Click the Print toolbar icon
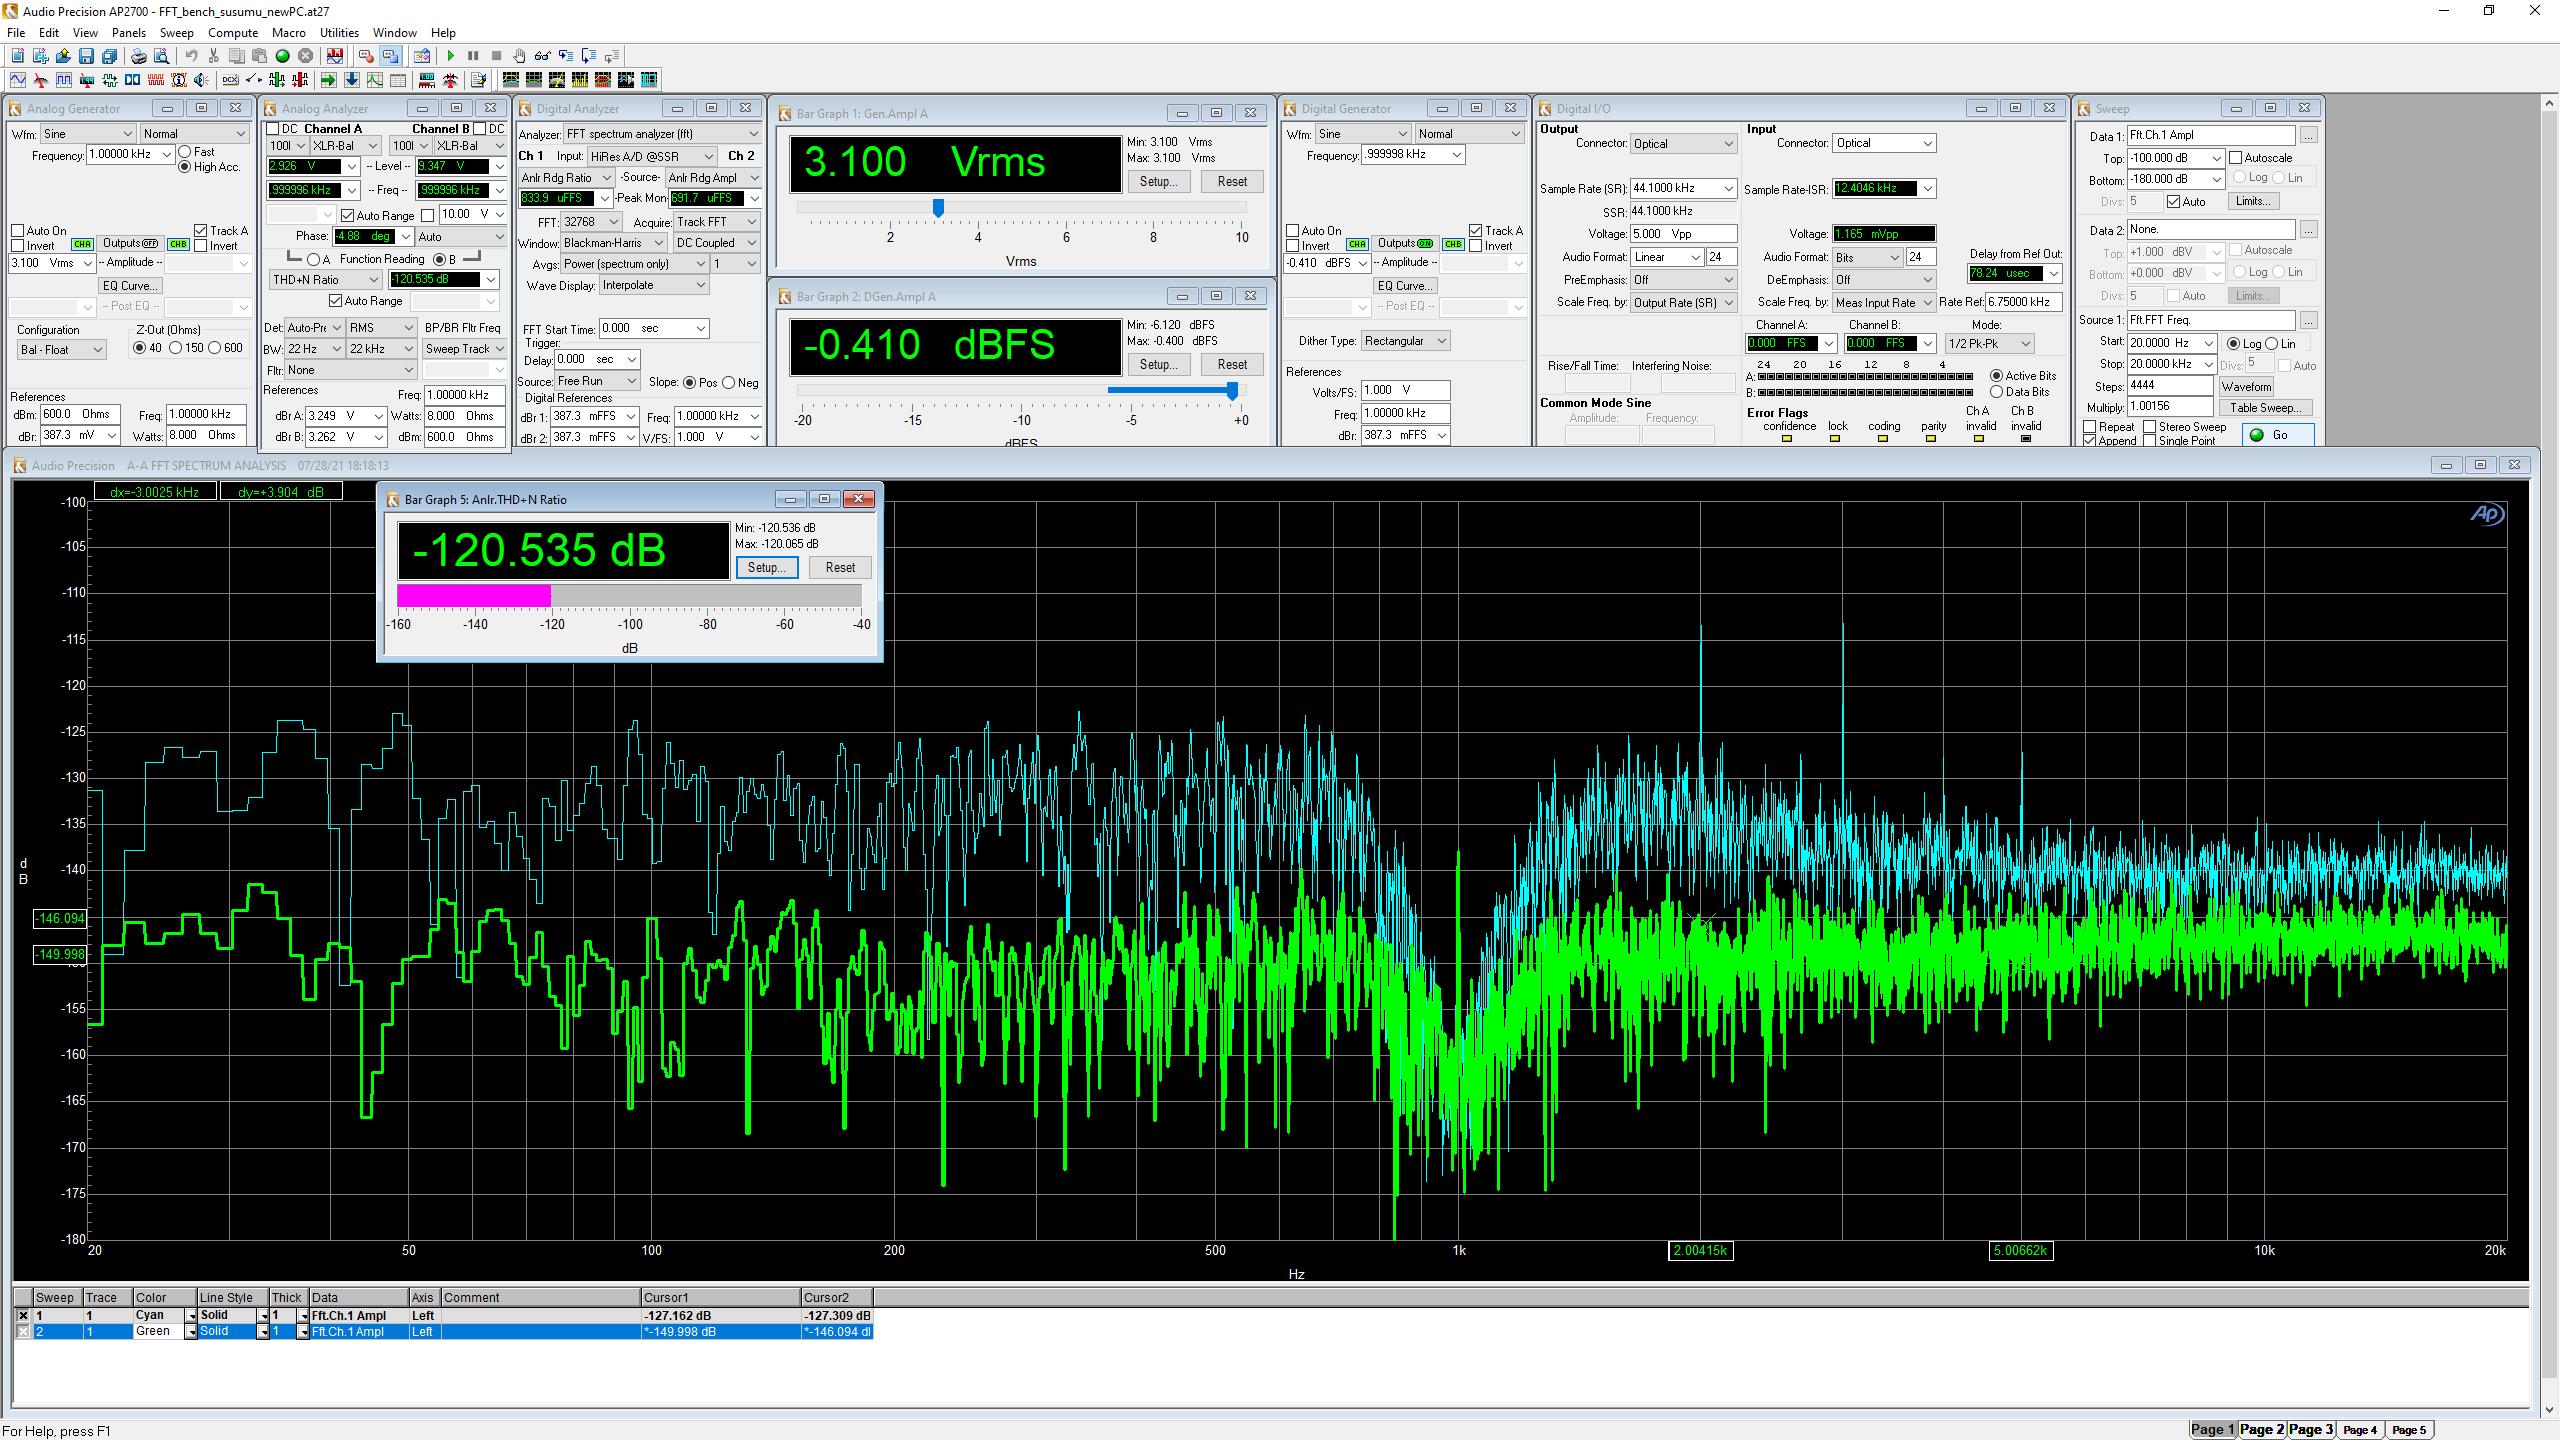Viewport: 2560px width, 1440px height. coord(139,56)
